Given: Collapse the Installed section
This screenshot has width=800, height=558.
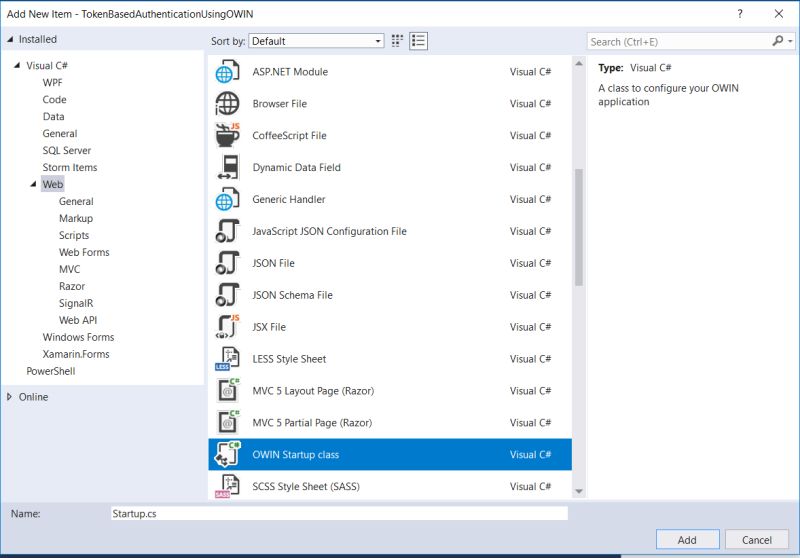Looking at the screenshot, I should [10, 39].
